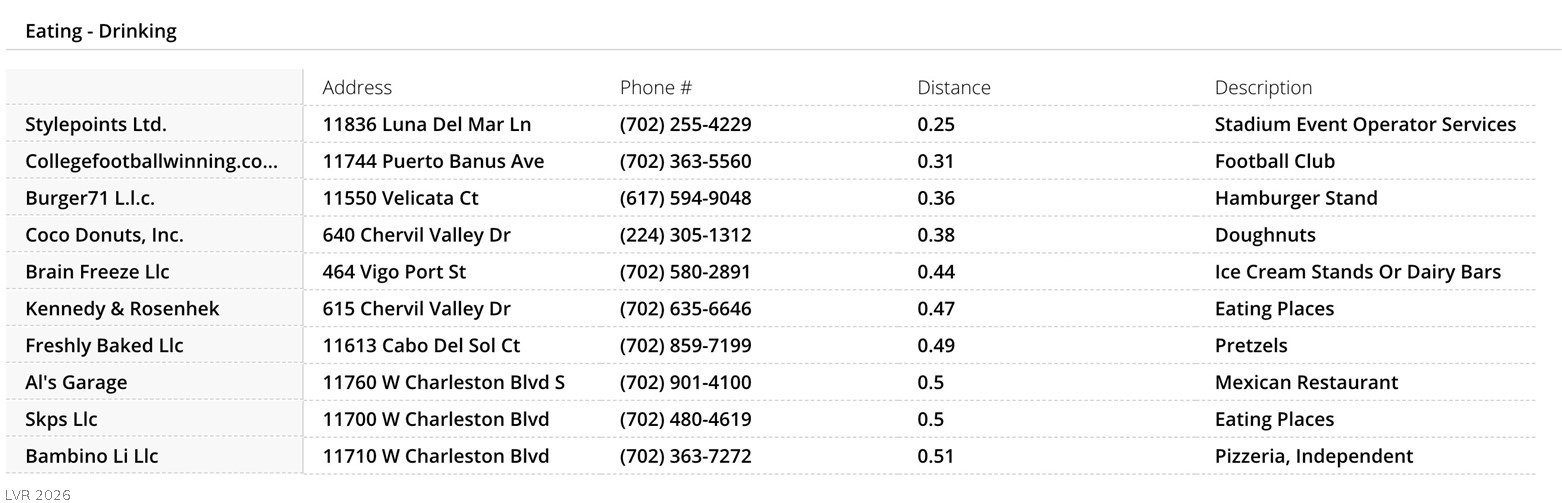The width and height of the screenshot is (1562, 503).
Task: Click the Mexican Restaurant description cell
Action: 1306,383
